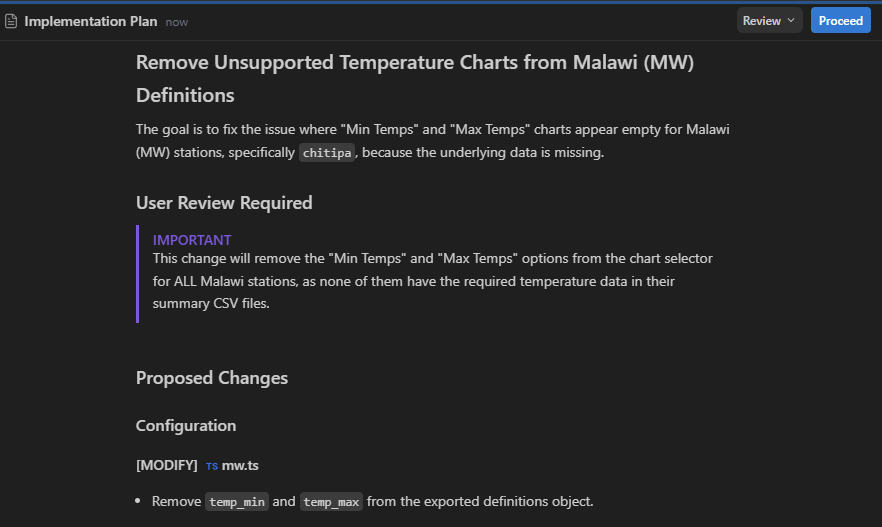
Task: Click the User Review Required heading
Action: click(224, 203)
